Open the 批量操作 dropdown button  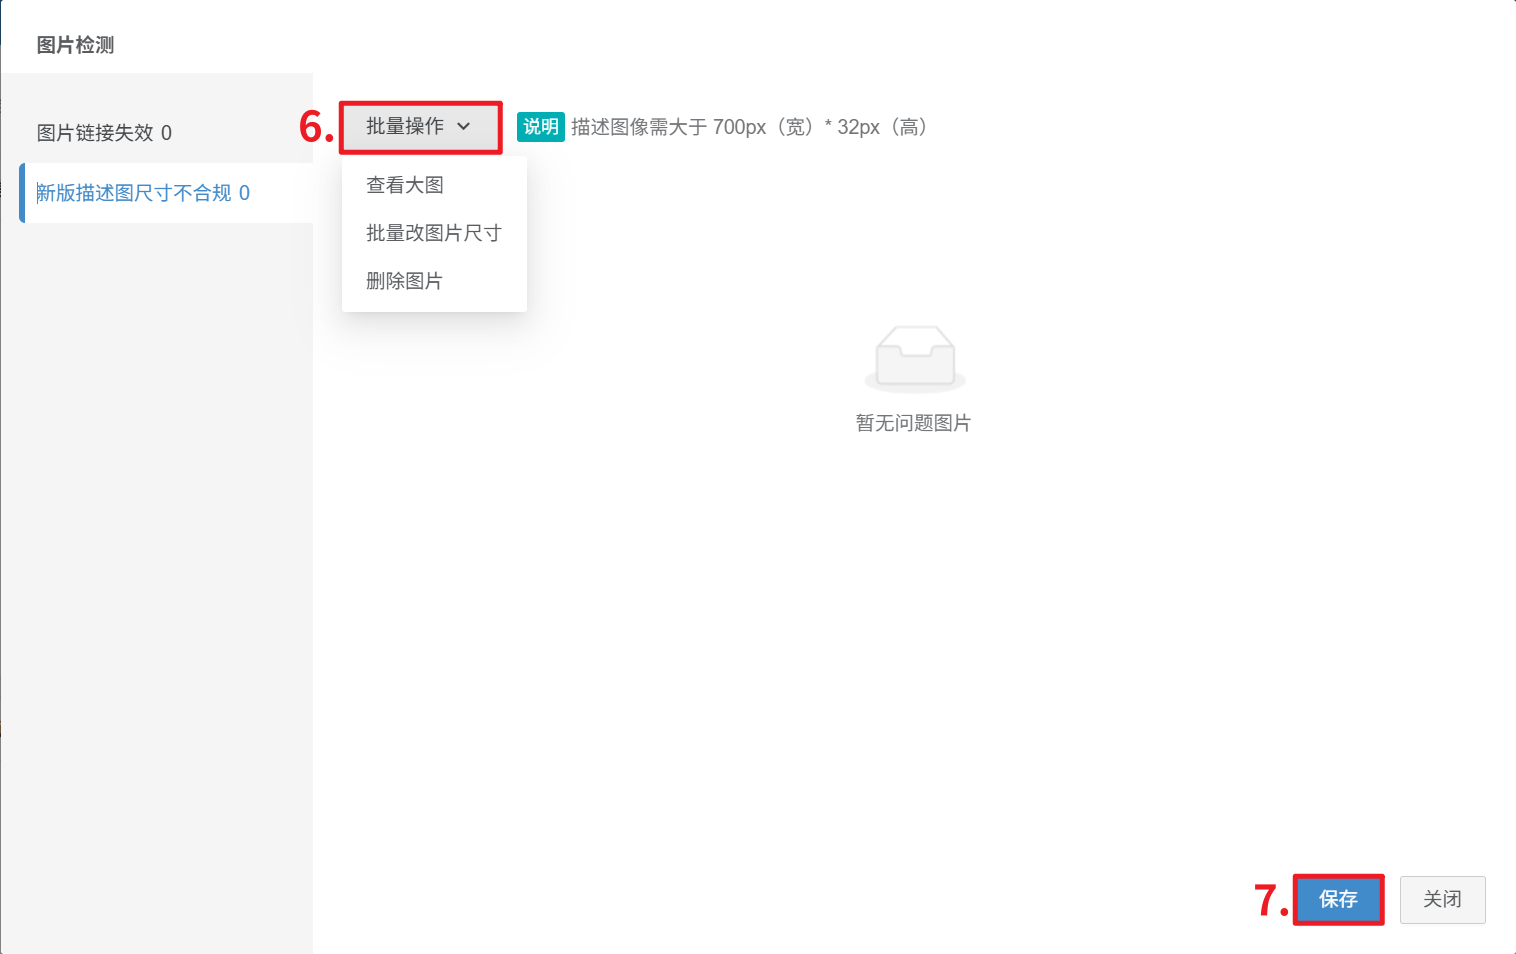pyautogui.click(x=420, y=127)
